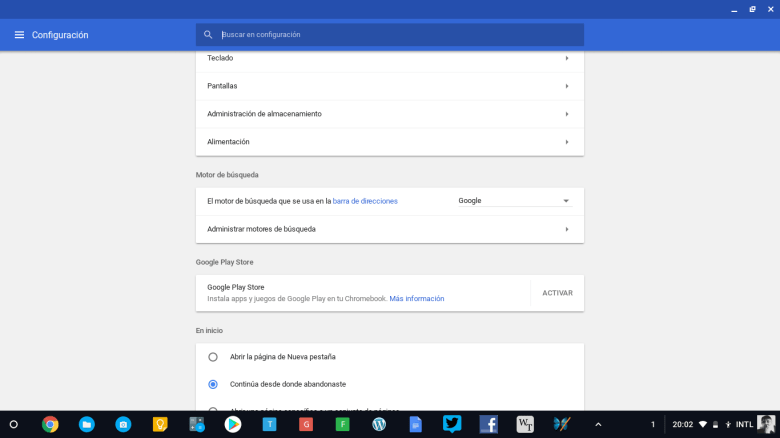Open the WordPress shelf icon
The image size is (780, 438).
(379, 425)
